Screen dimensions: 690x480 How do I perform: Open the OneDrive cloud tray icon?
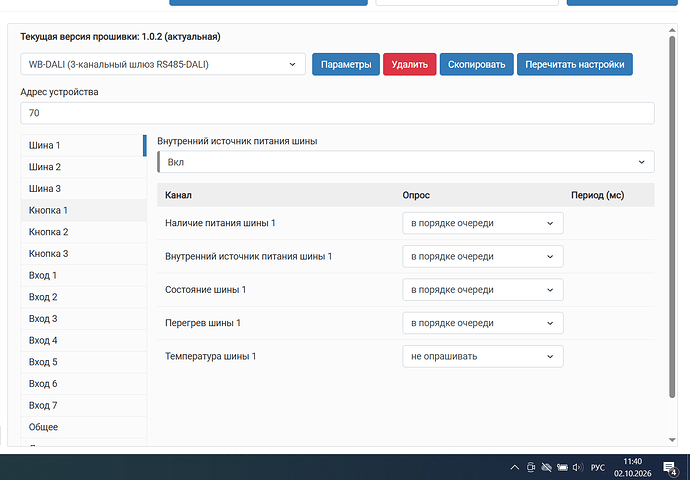[547, 467]
